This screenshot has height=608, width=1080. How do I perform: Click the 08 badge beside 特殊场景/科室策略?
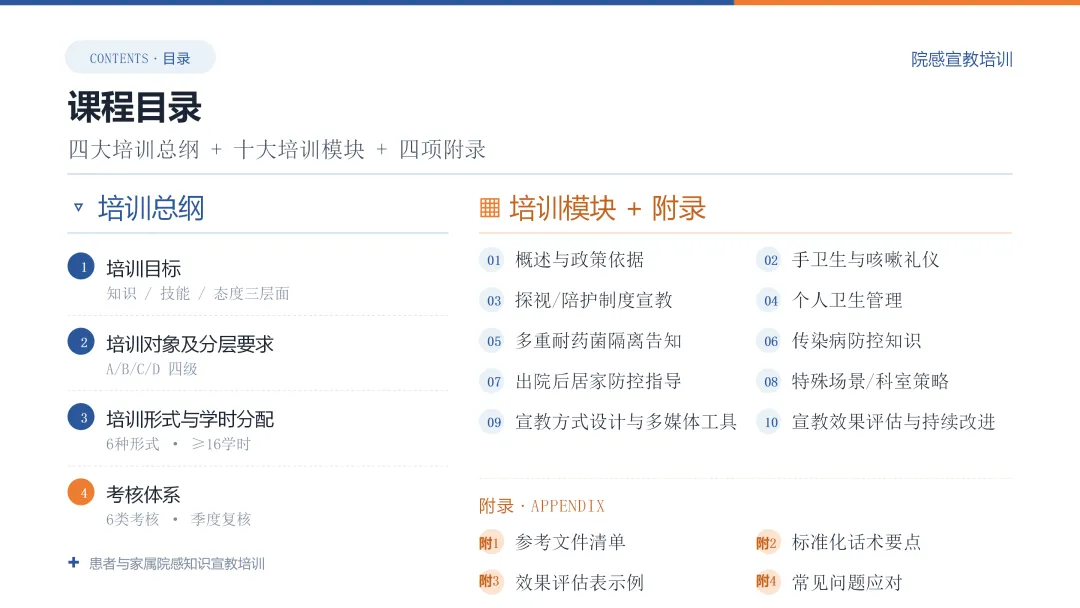[x=770, y=381]
